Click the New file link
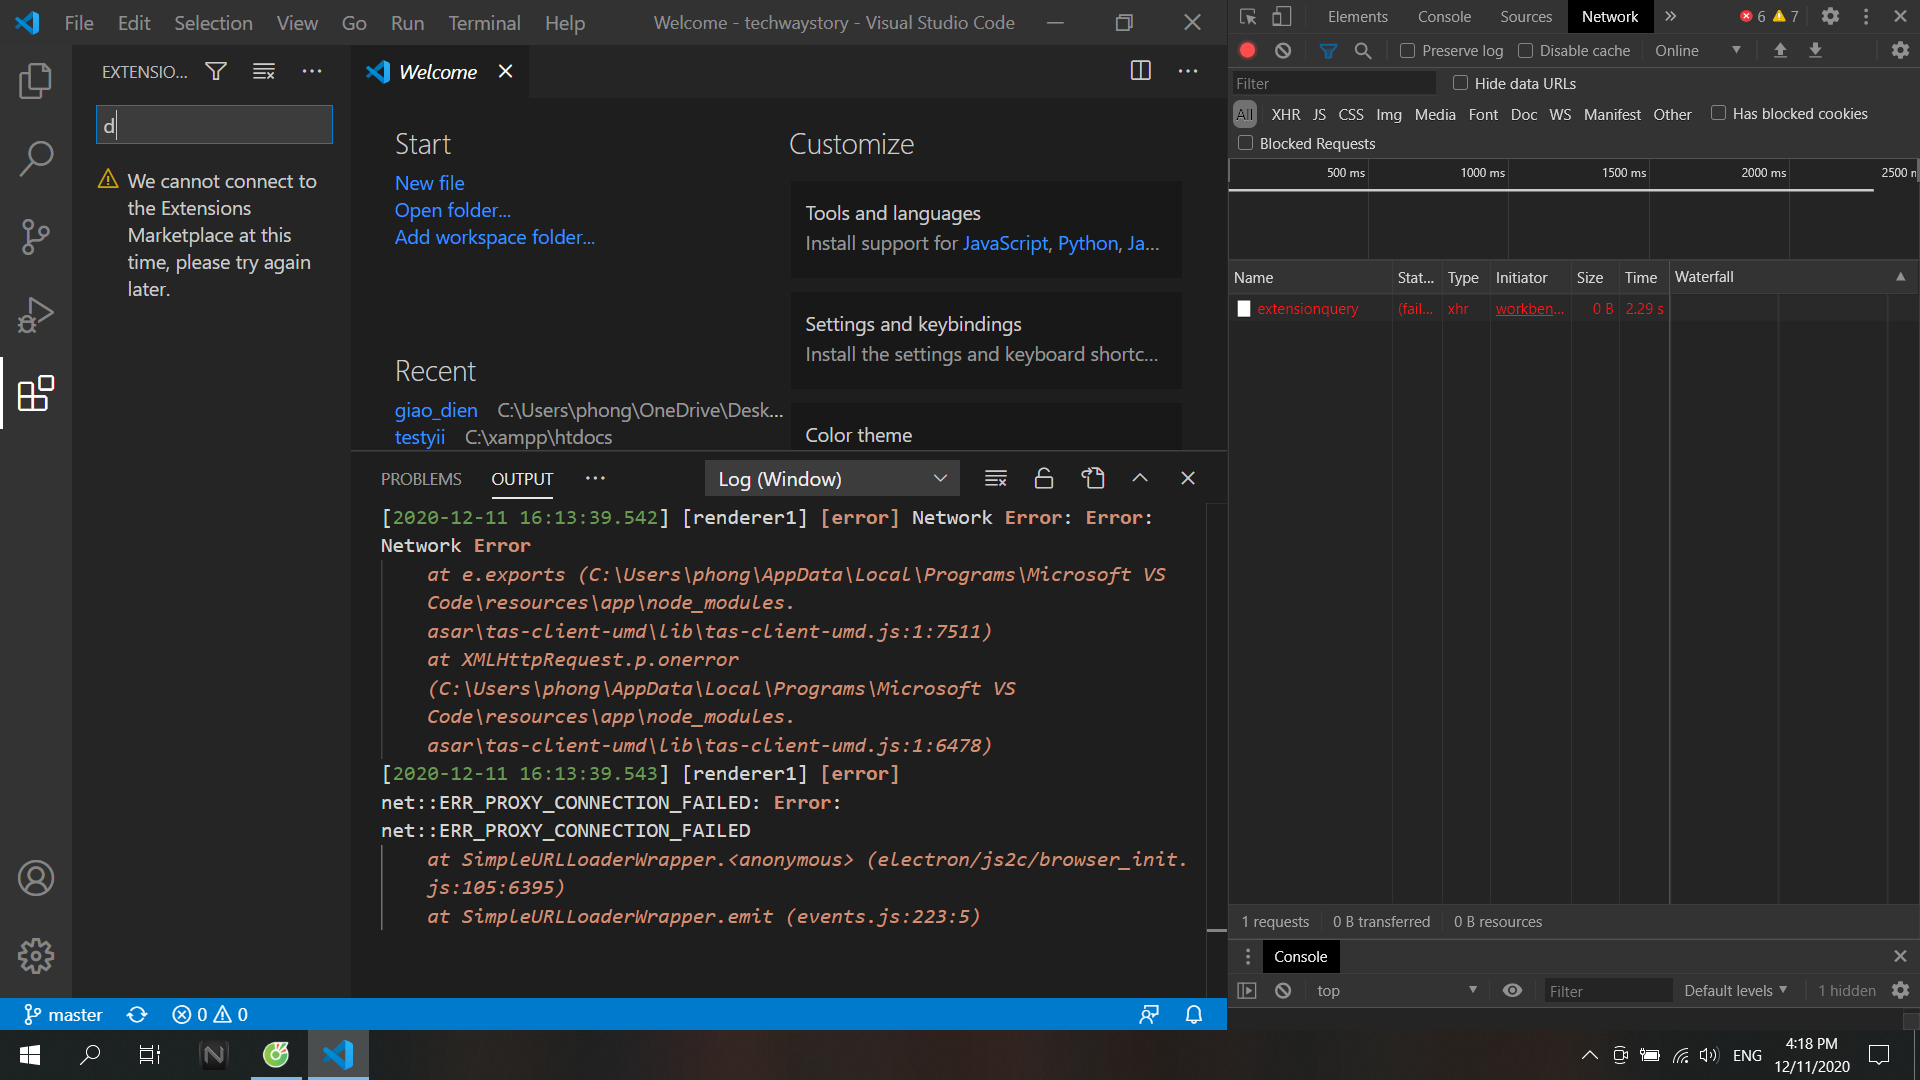This screenshot has width=1920, height=1080. (429, 182)
